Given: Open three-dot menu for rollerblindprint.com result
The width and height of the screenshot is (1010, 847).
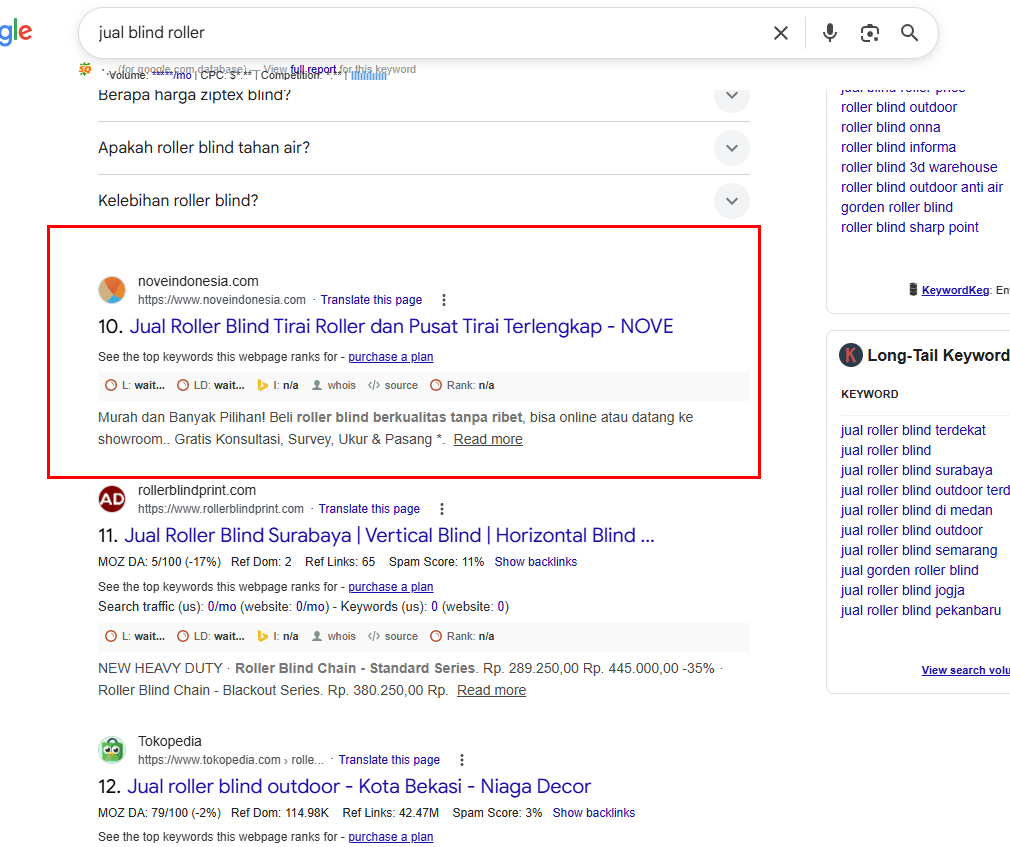Looking at the screenshot, I should click(x=442, y=509).
